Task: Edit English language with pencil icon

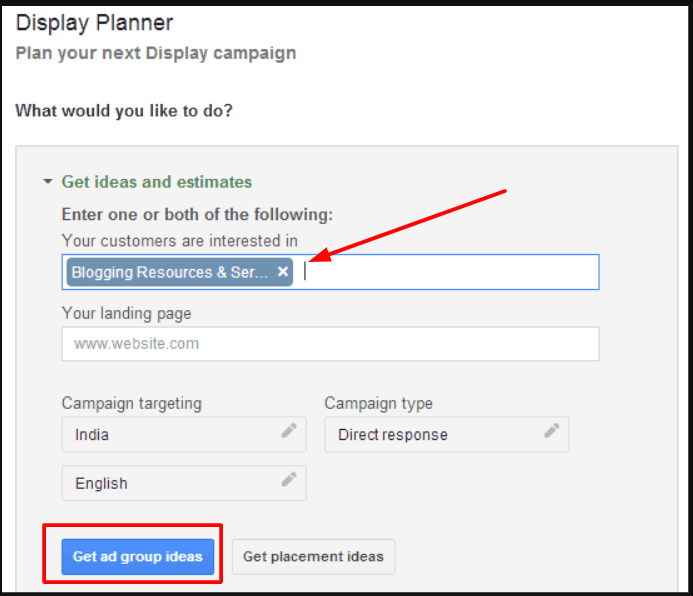Action: 289,479
